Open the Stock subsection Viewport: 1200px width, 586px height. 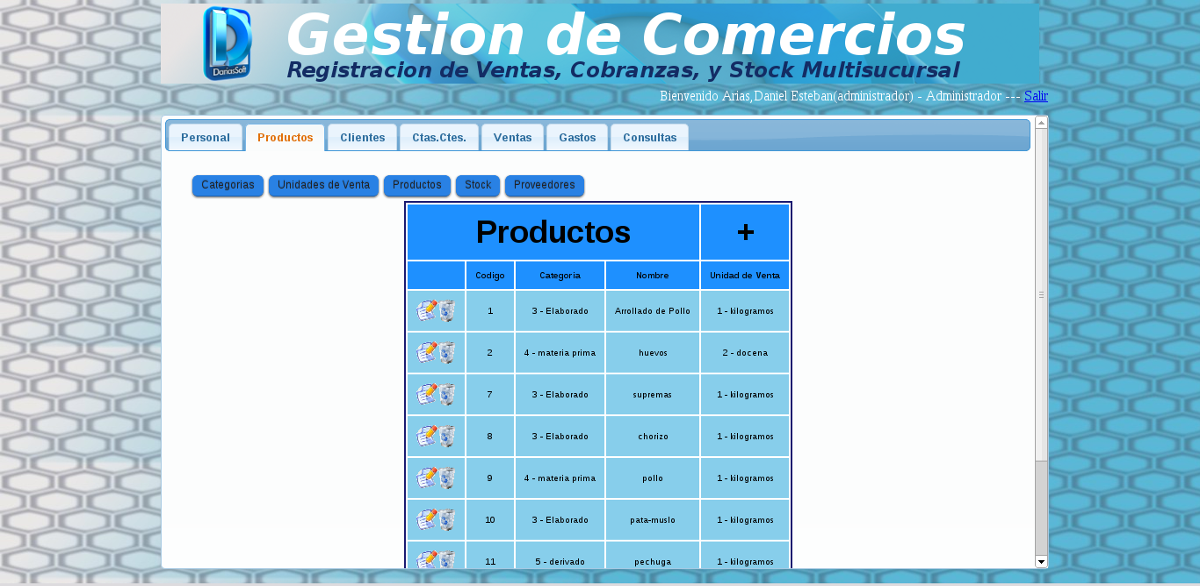(x=477, y=185)
